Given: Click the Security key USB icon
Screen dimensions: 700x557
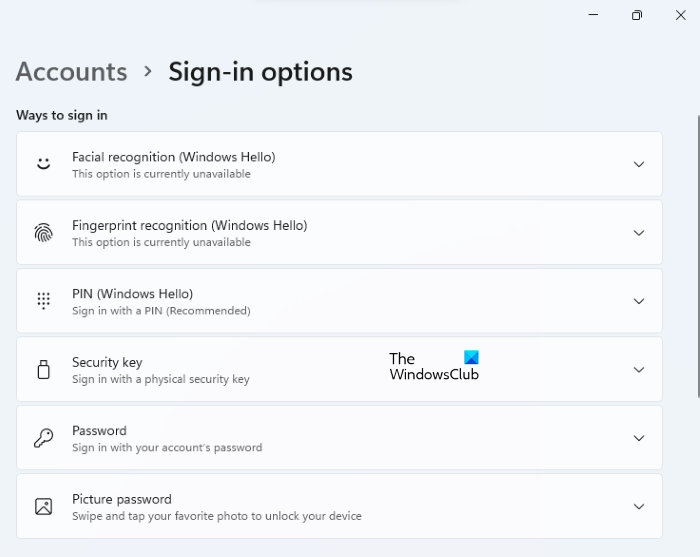Looking at the screenshot, I should click(x=43, y=369).
